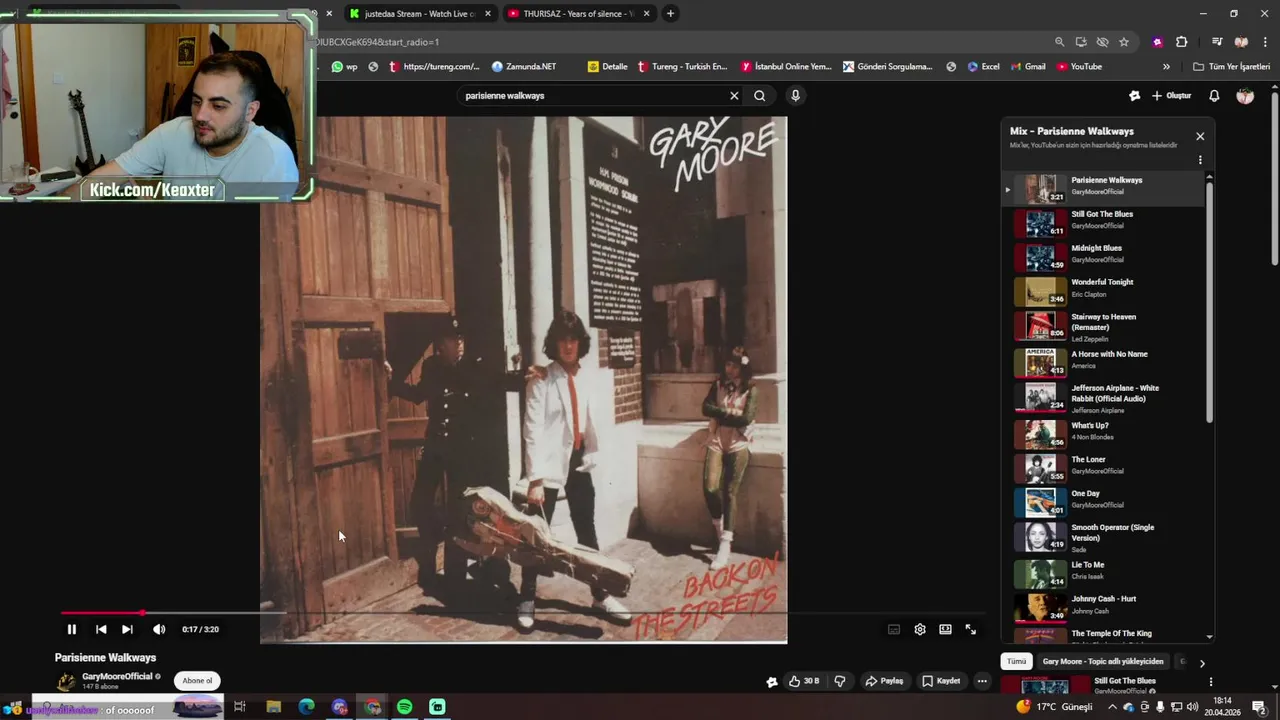This screenshot has width=1280, height=720.
Task: Show hidden system tray icons
Action: point(1112,707)
